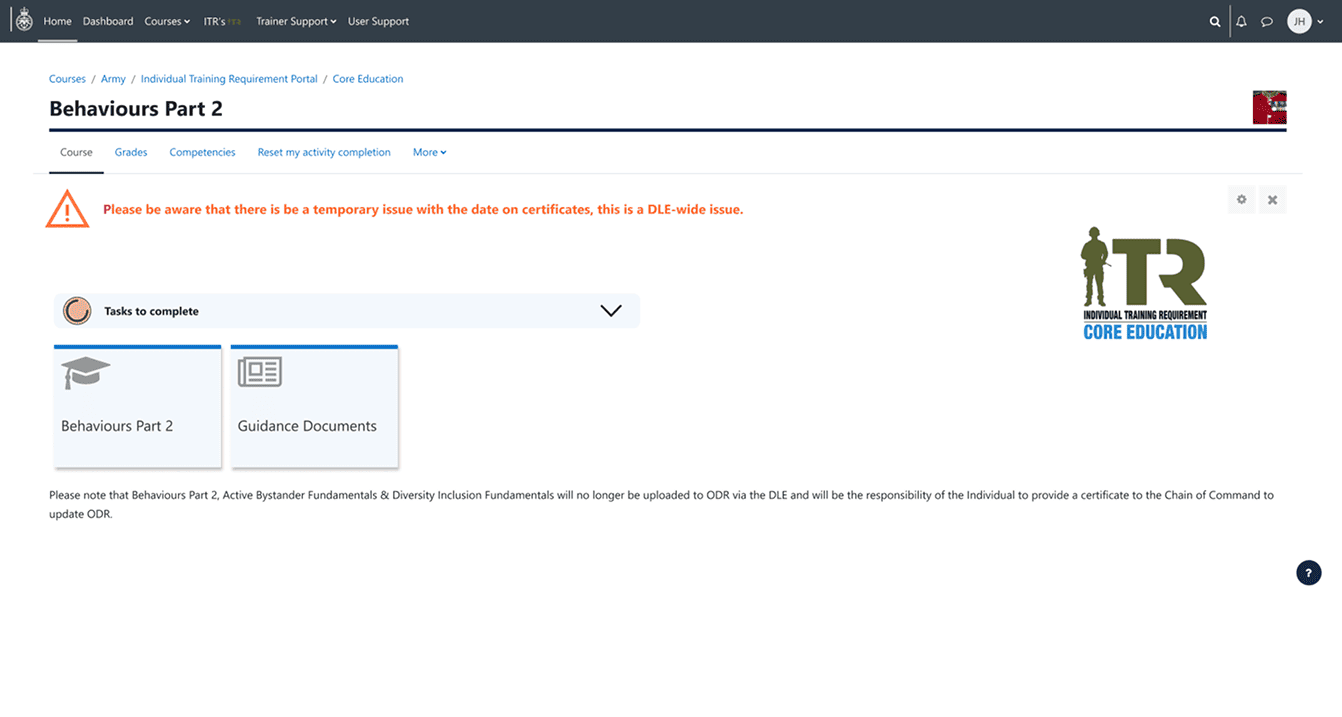Click the Behaviours Part 2 graduation cap tile

tap(137, 406)
